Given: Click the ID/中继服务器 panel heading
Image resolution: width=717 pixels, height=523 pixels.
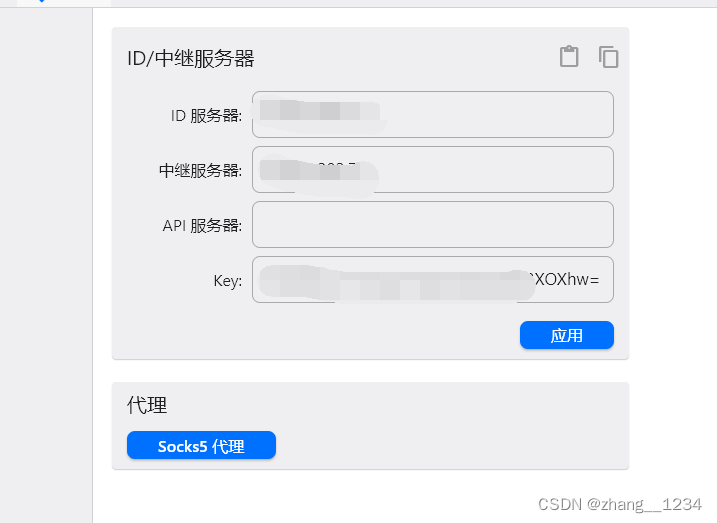Looking at the screenshot, I should (191, 59).
